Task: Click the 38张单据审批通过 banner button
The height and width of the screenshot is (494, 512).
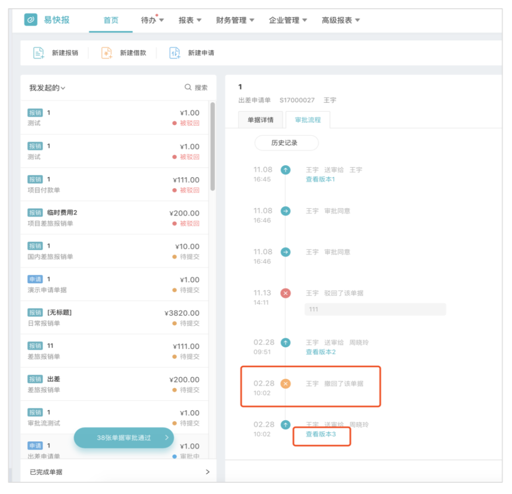Action: [124, 438]
